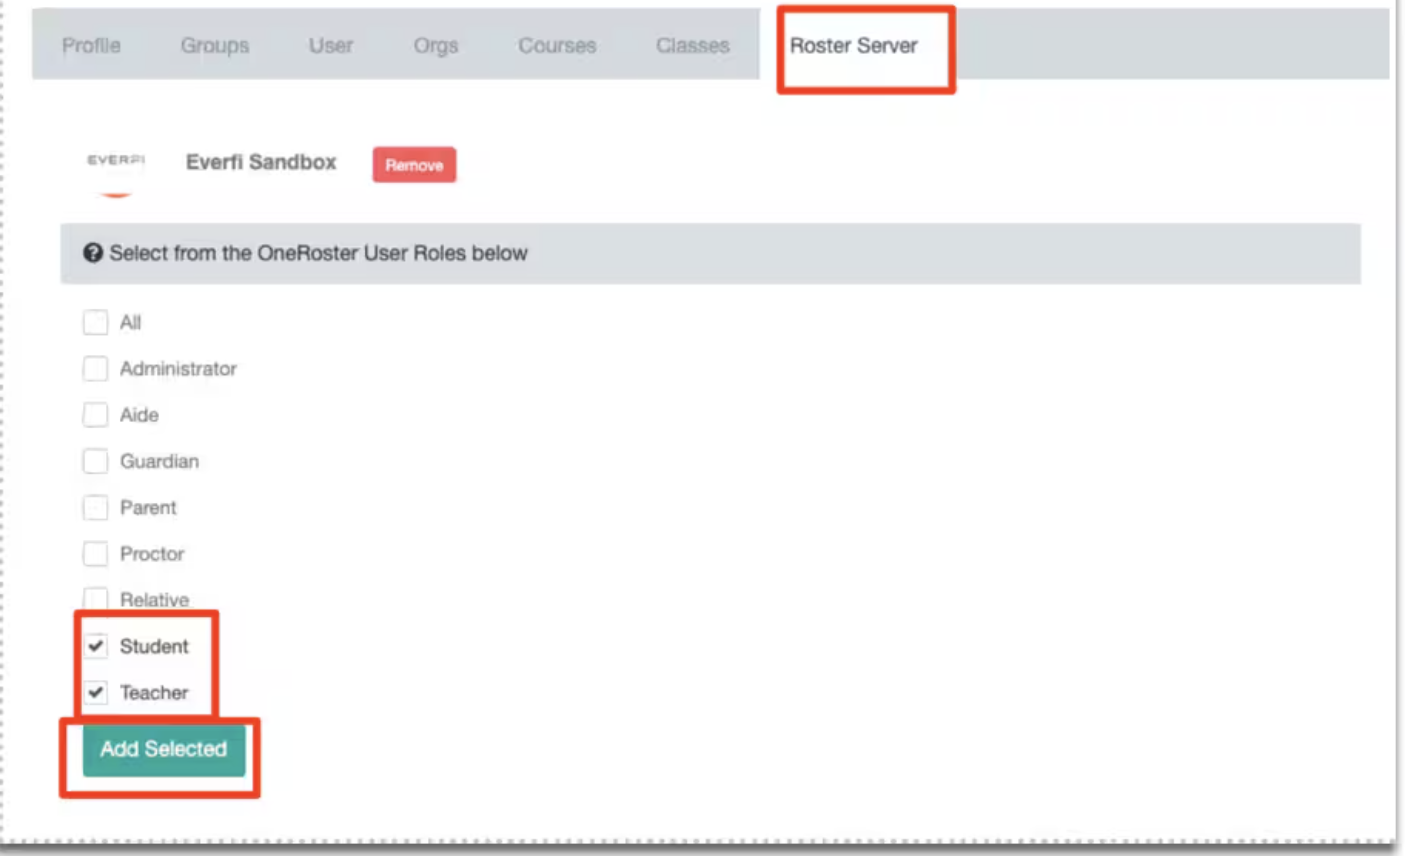Viewport: 1408px width, 860px height.
Task: Switch to the Profile tab
Action: click(91, 45)
